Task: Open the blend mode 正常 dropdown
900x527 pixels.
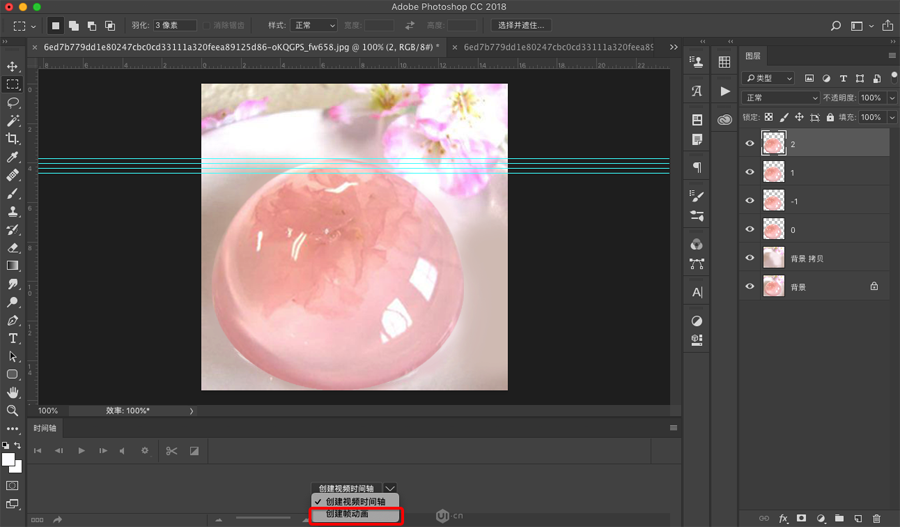Action: coord(783,98)
